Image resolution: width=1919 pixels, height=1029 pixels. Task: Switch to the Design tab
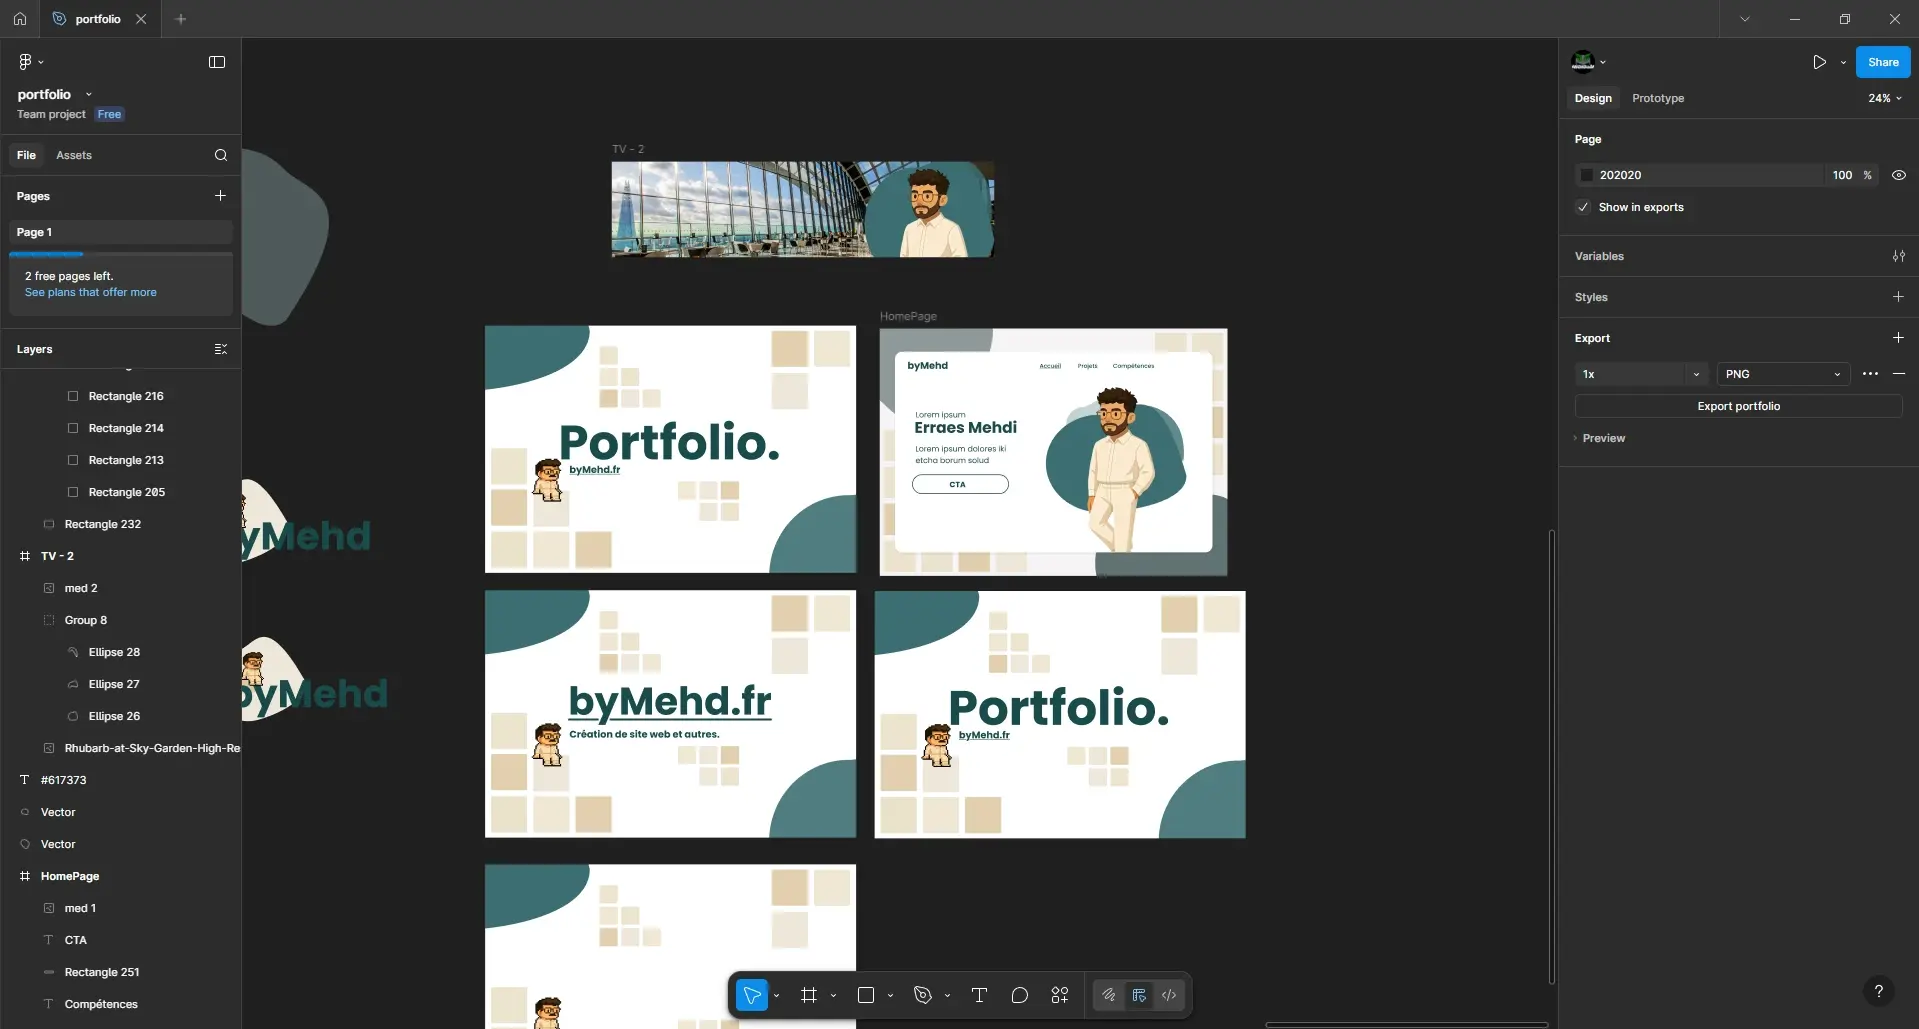point(1593,98)
